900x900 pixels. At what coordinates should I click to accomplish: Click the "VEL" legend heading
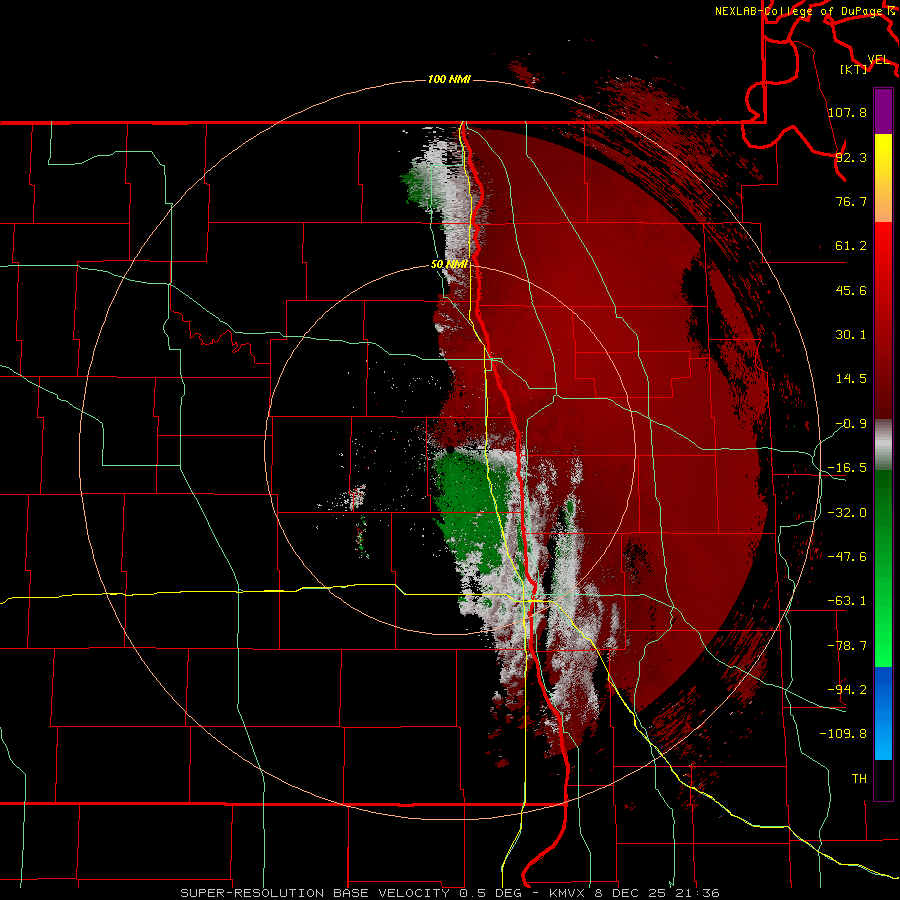(x=878, y=60)
